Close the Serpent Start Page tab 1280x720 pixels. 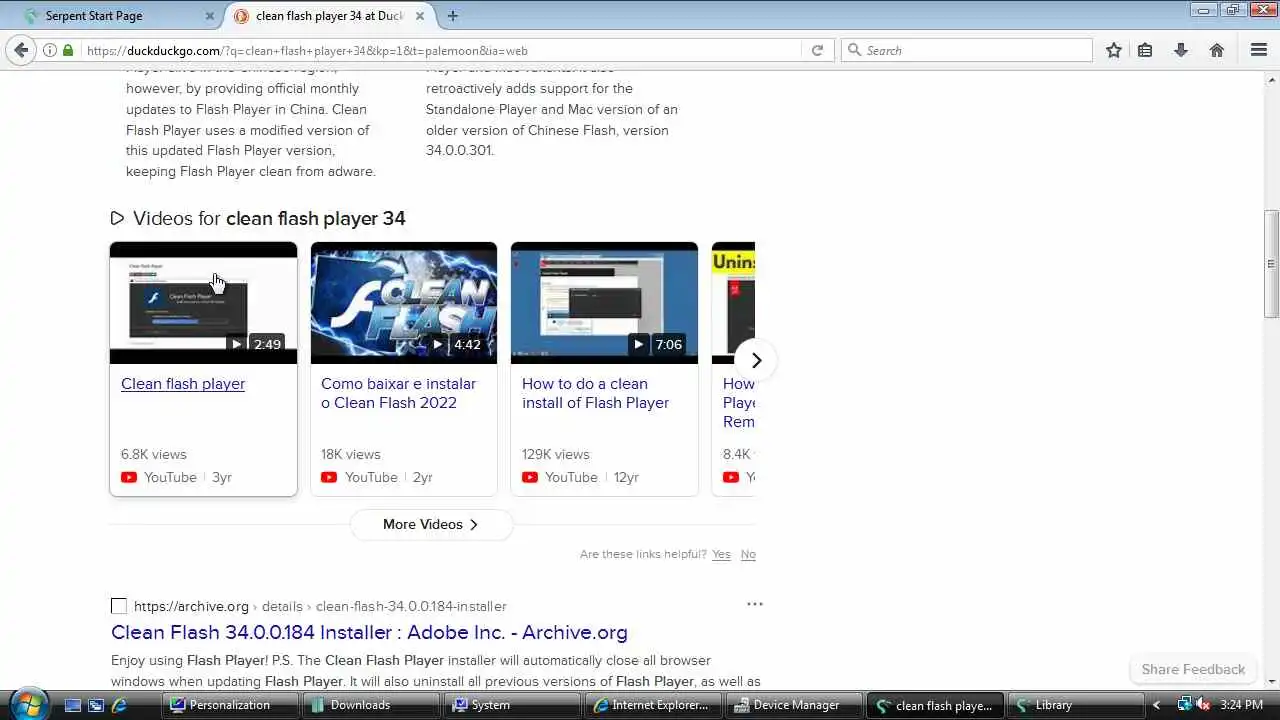coord(210,16)
